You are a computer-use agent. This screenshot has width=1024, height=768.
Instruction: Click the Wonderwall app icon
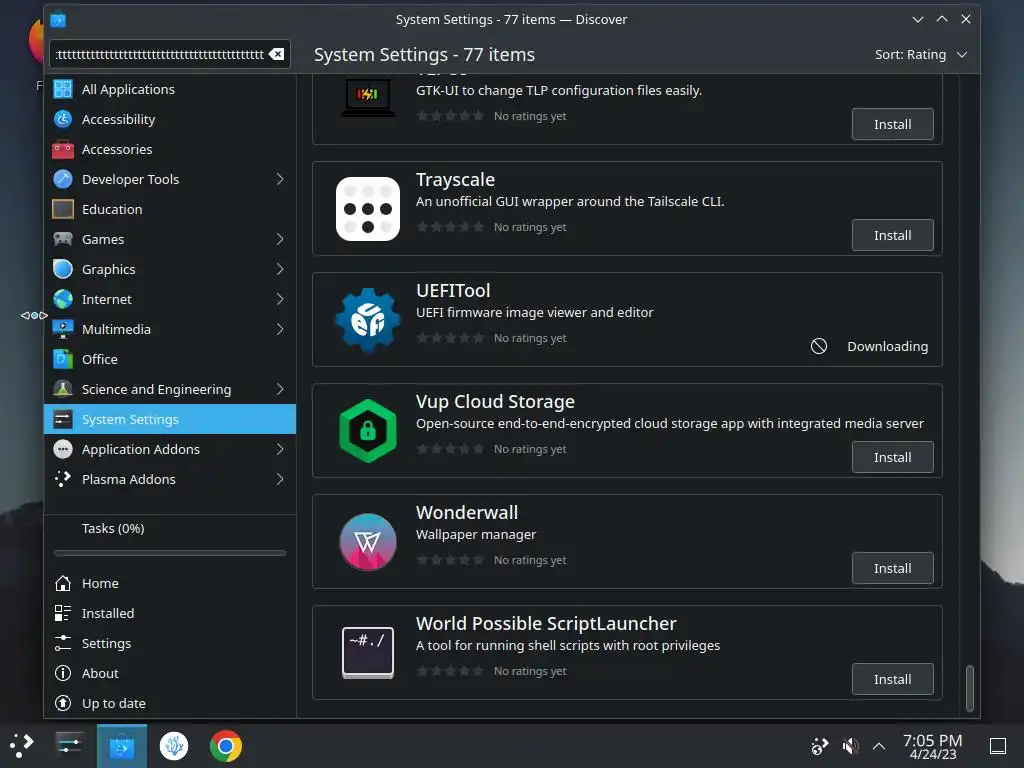tap(368, 542)
